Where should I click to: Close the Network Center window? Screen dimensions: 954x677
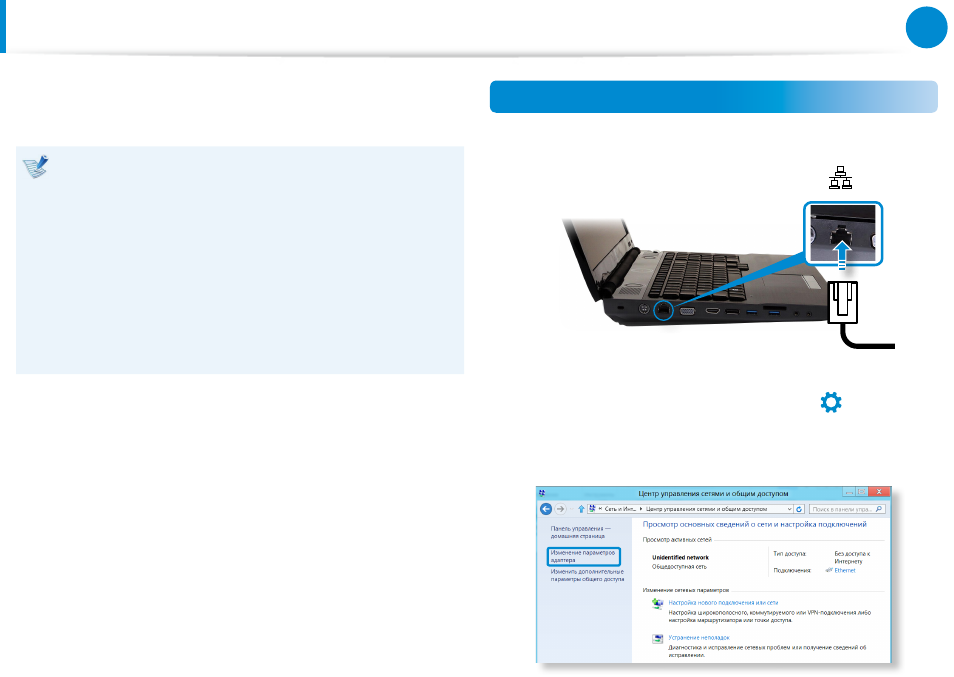tap(879, 491)
